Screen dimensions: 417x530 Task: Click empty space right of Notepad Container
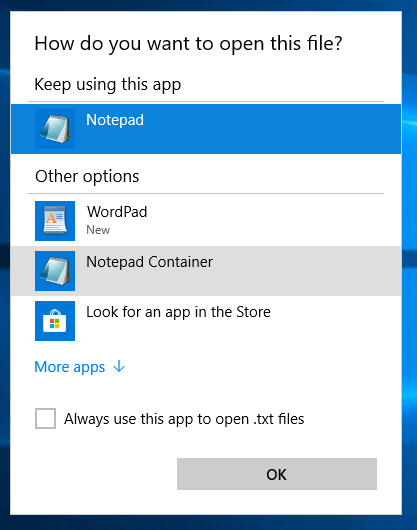[304, 271]
